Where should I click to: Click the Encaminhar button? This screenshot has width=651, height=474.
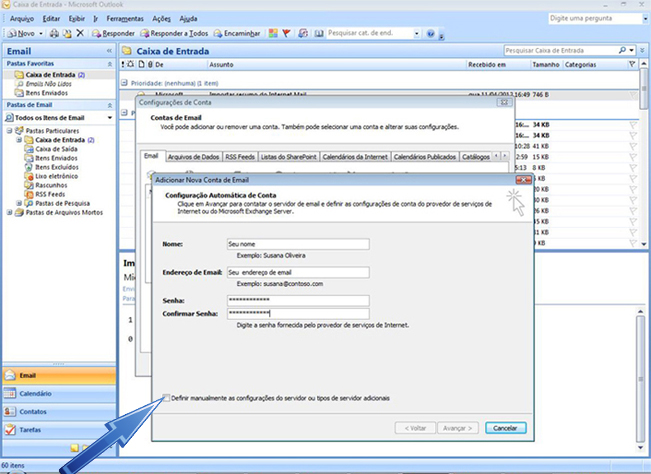(x=237, y=33)
